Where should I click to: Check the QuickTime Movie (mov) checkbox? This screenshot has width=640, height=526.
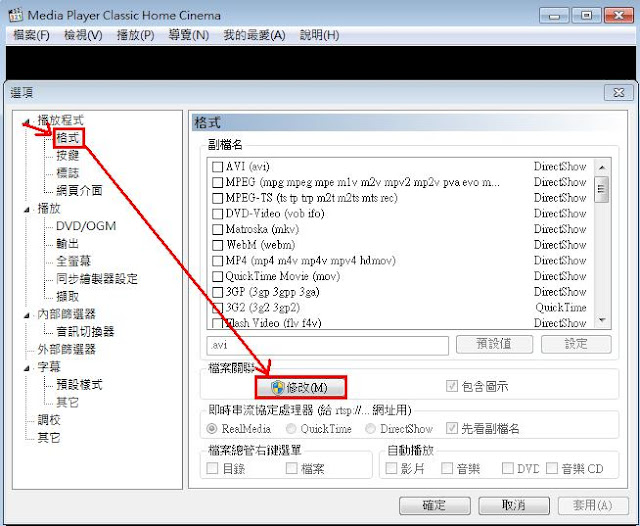(x=218, y=276)
